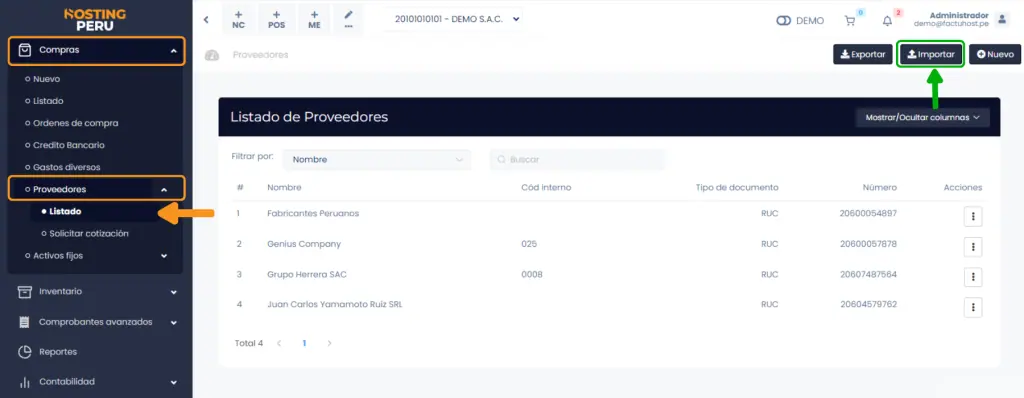Viewport: 1024px width, 398px height.
Task: Click the Exportar button
Action: tap(863, 54)
